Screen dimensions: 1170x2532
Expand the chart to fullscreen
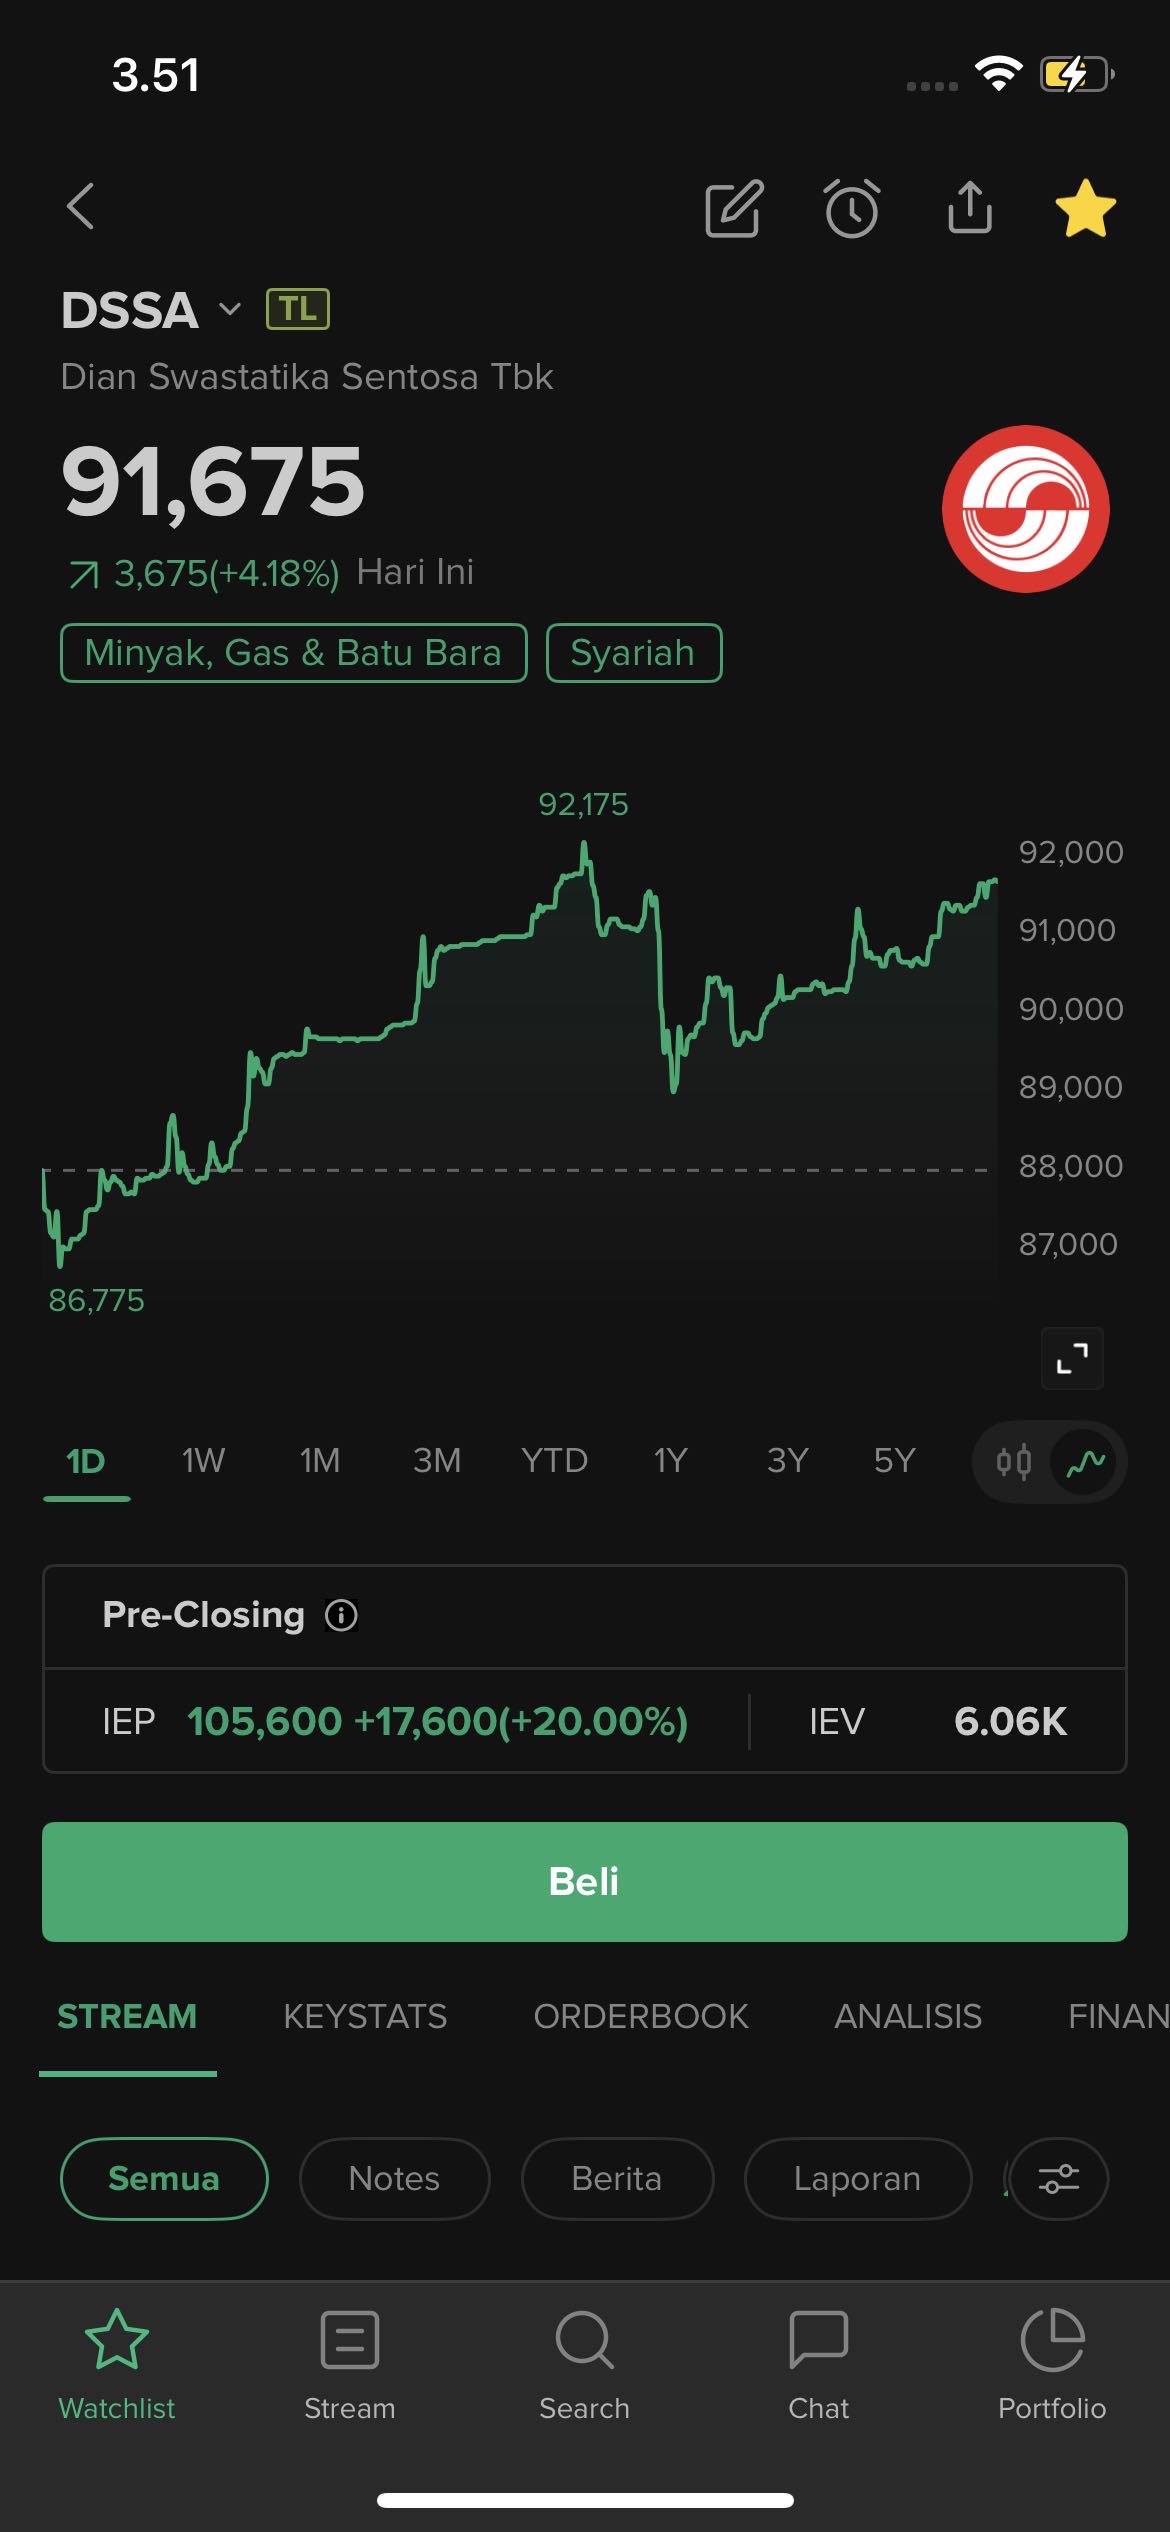coord(1072,1358)
